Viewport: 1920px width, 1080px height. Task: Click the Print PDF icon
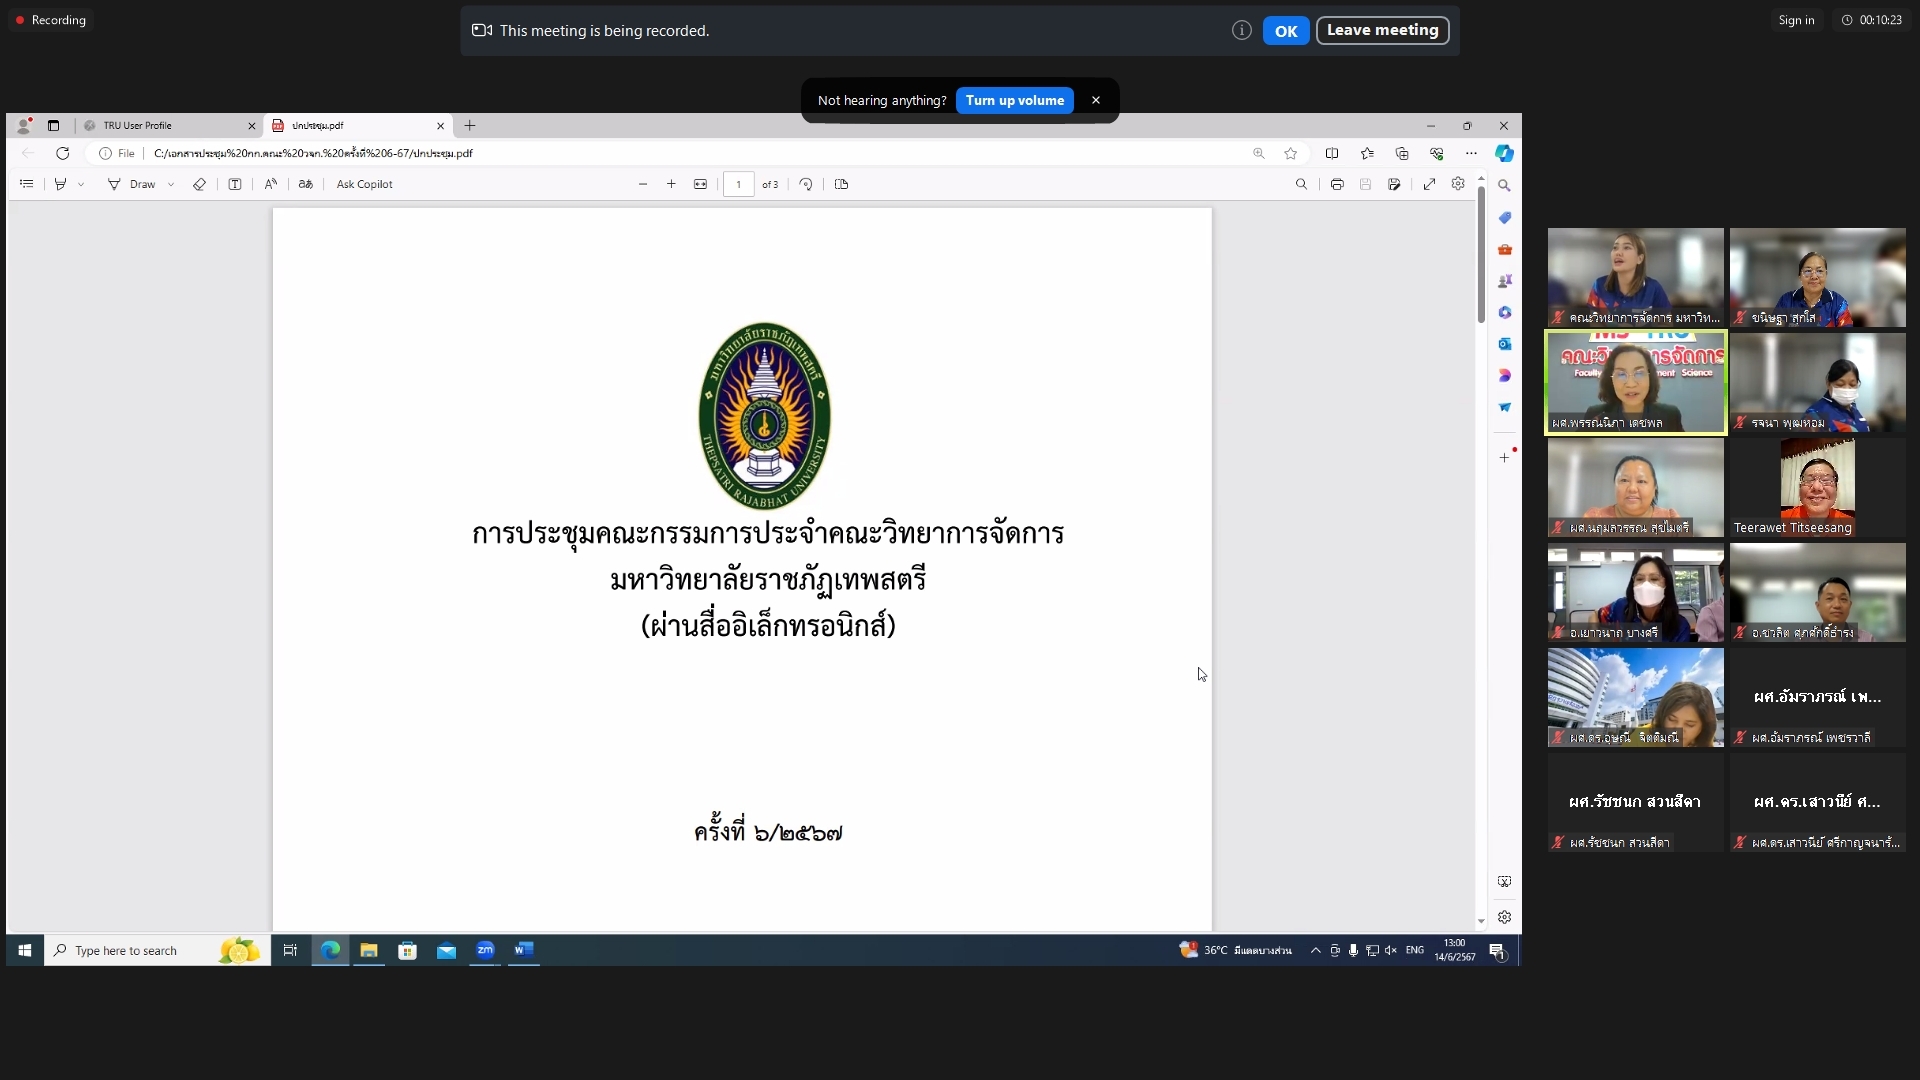tap(1337, 184)
